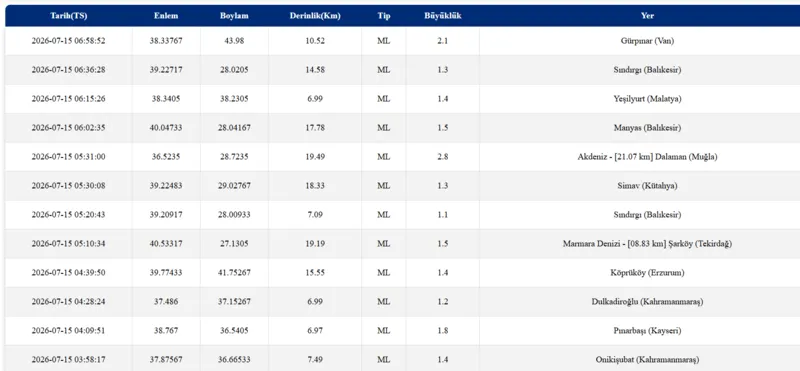Select location Simav (Kütahya)
This screenshot has height=371, width=800.
pos(647,186)
